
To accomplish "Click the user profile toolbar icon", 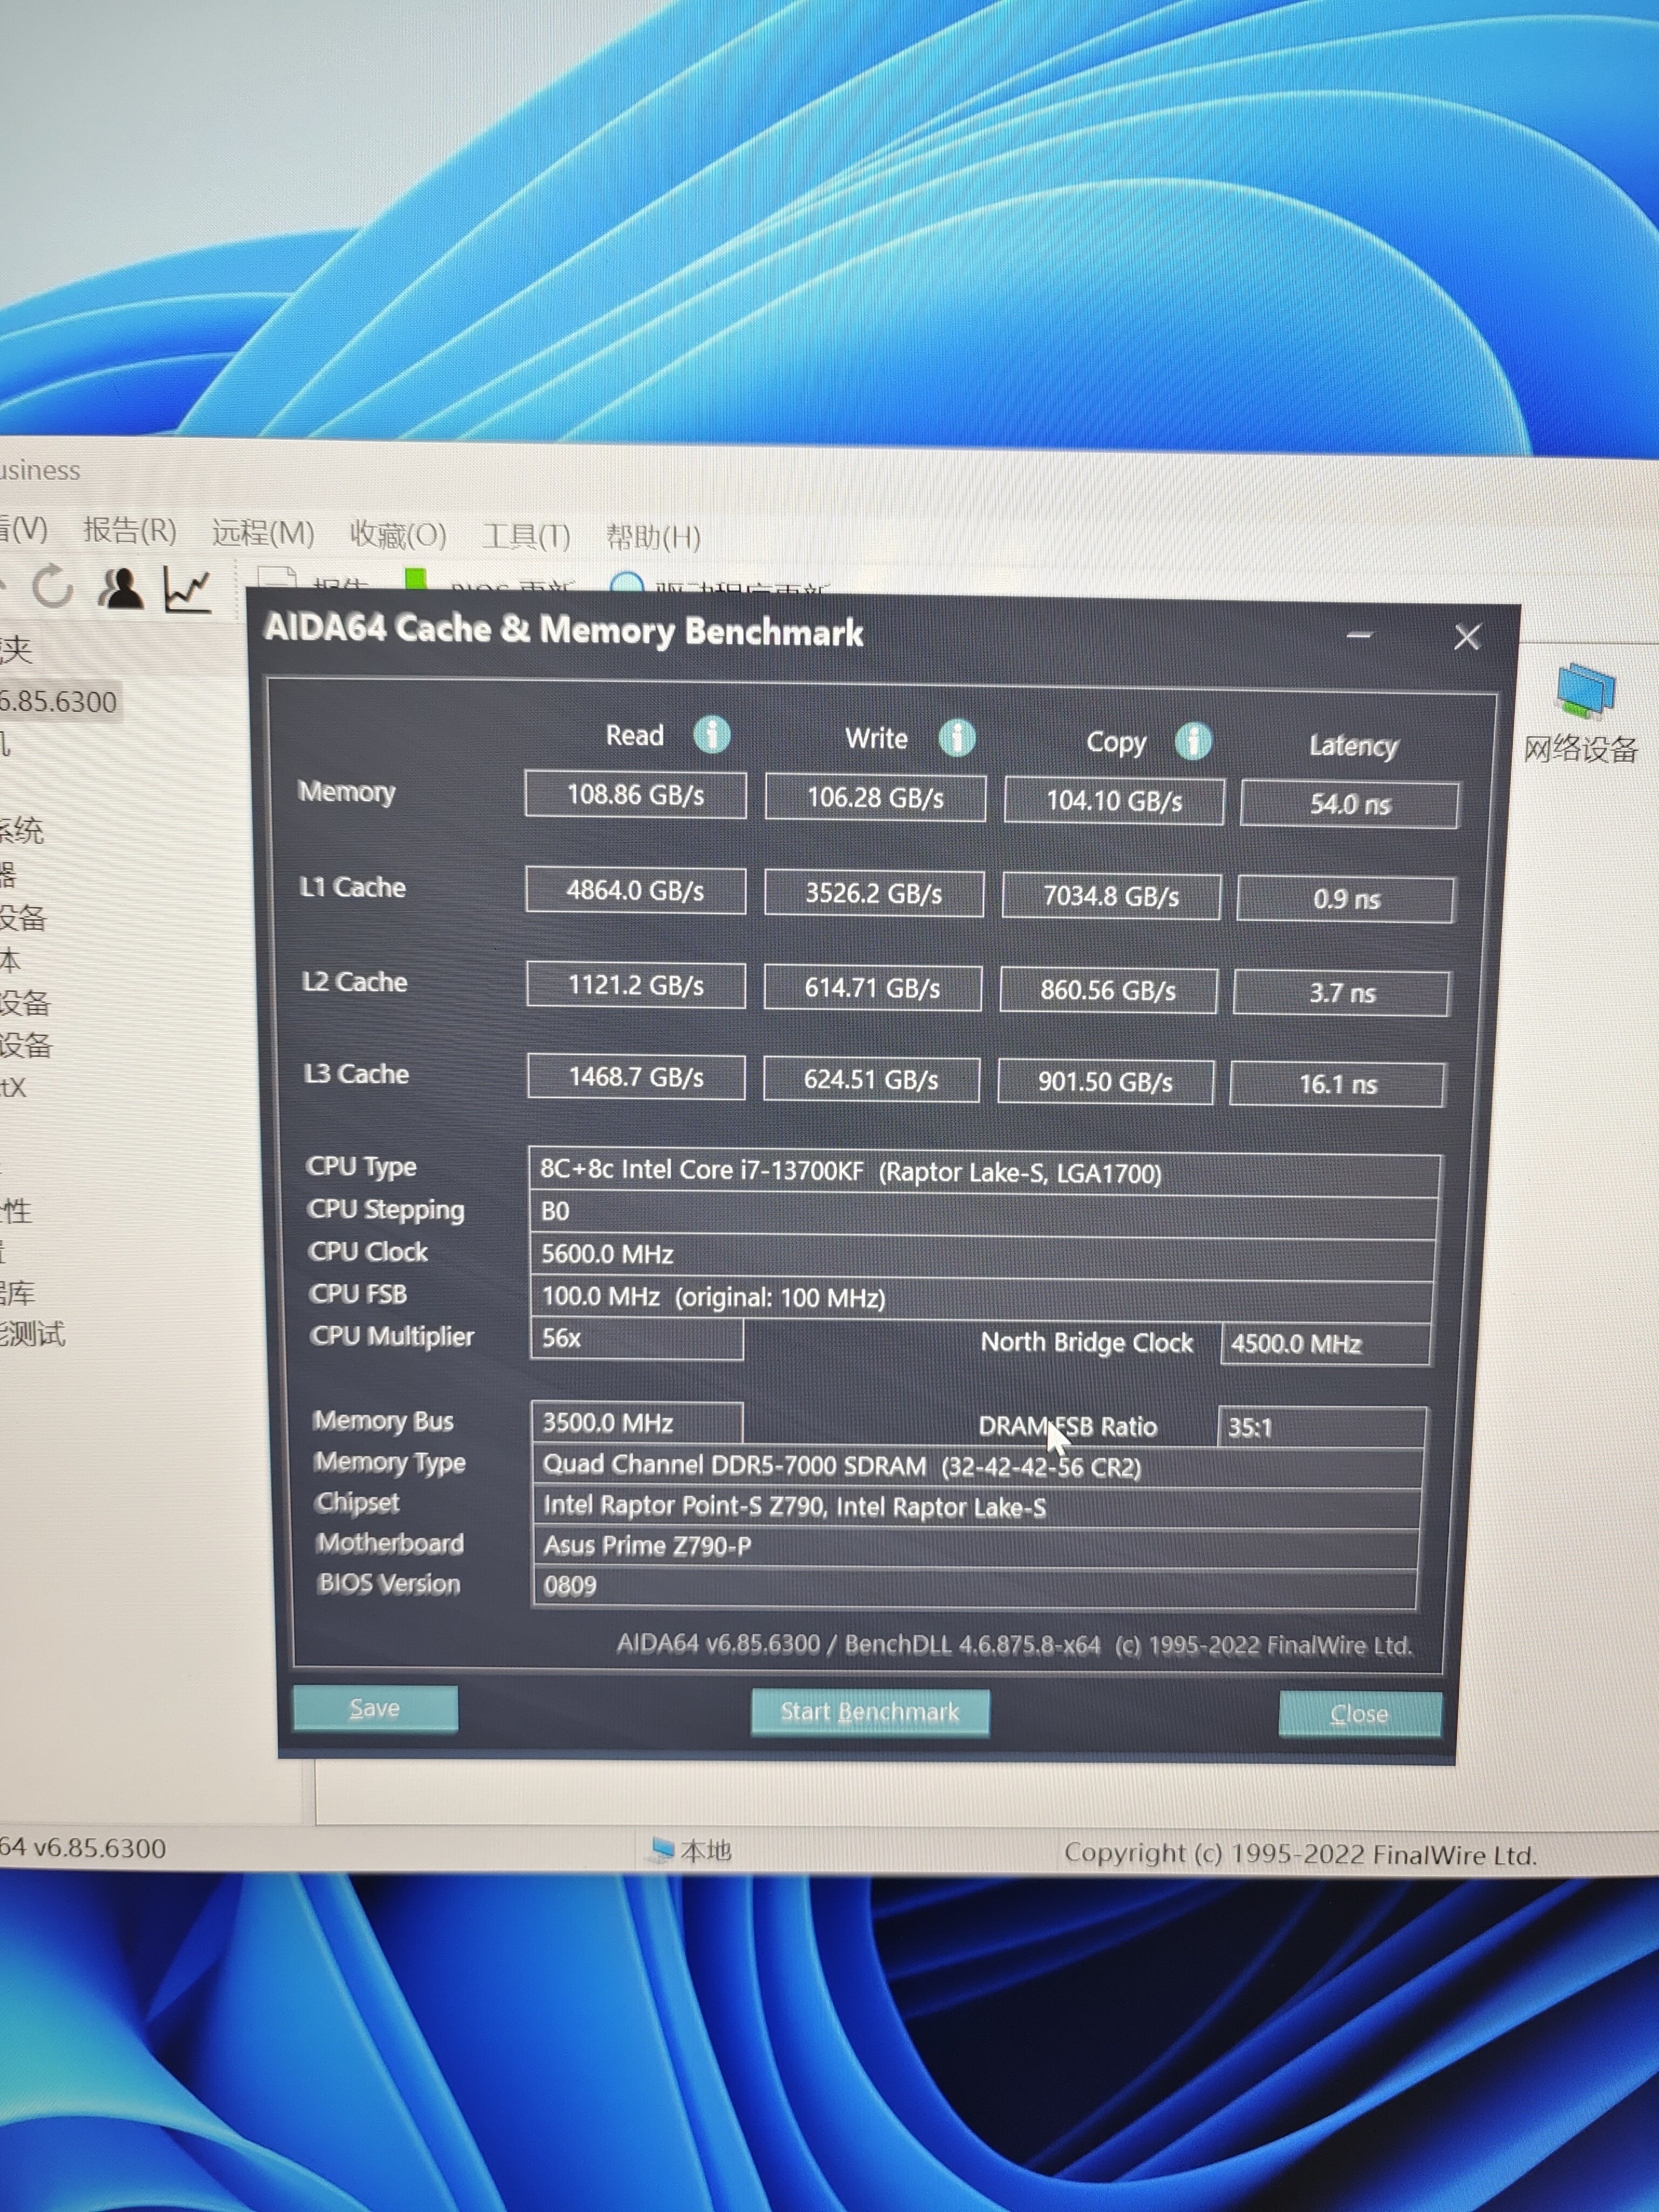I will [121, 589].
